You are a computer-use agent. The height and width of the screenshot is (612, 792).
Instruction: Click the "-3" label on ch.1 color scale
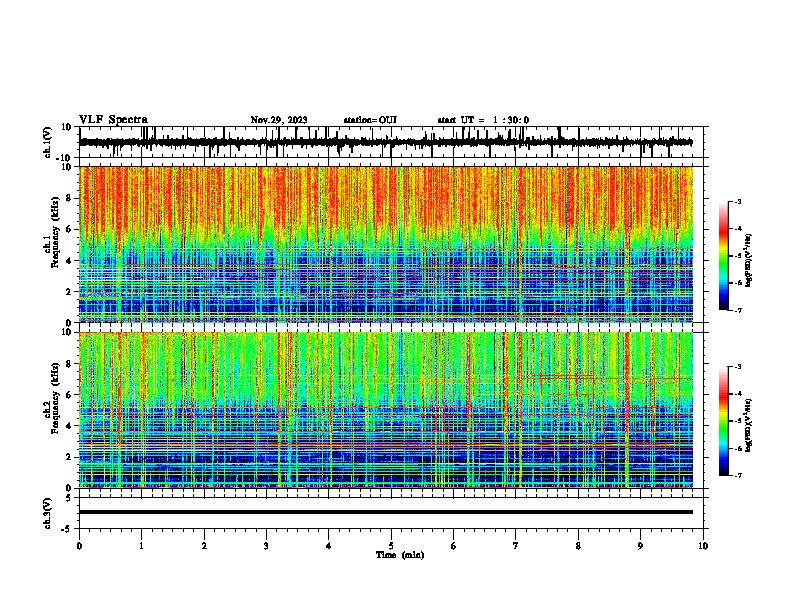[x=737, y=201]
